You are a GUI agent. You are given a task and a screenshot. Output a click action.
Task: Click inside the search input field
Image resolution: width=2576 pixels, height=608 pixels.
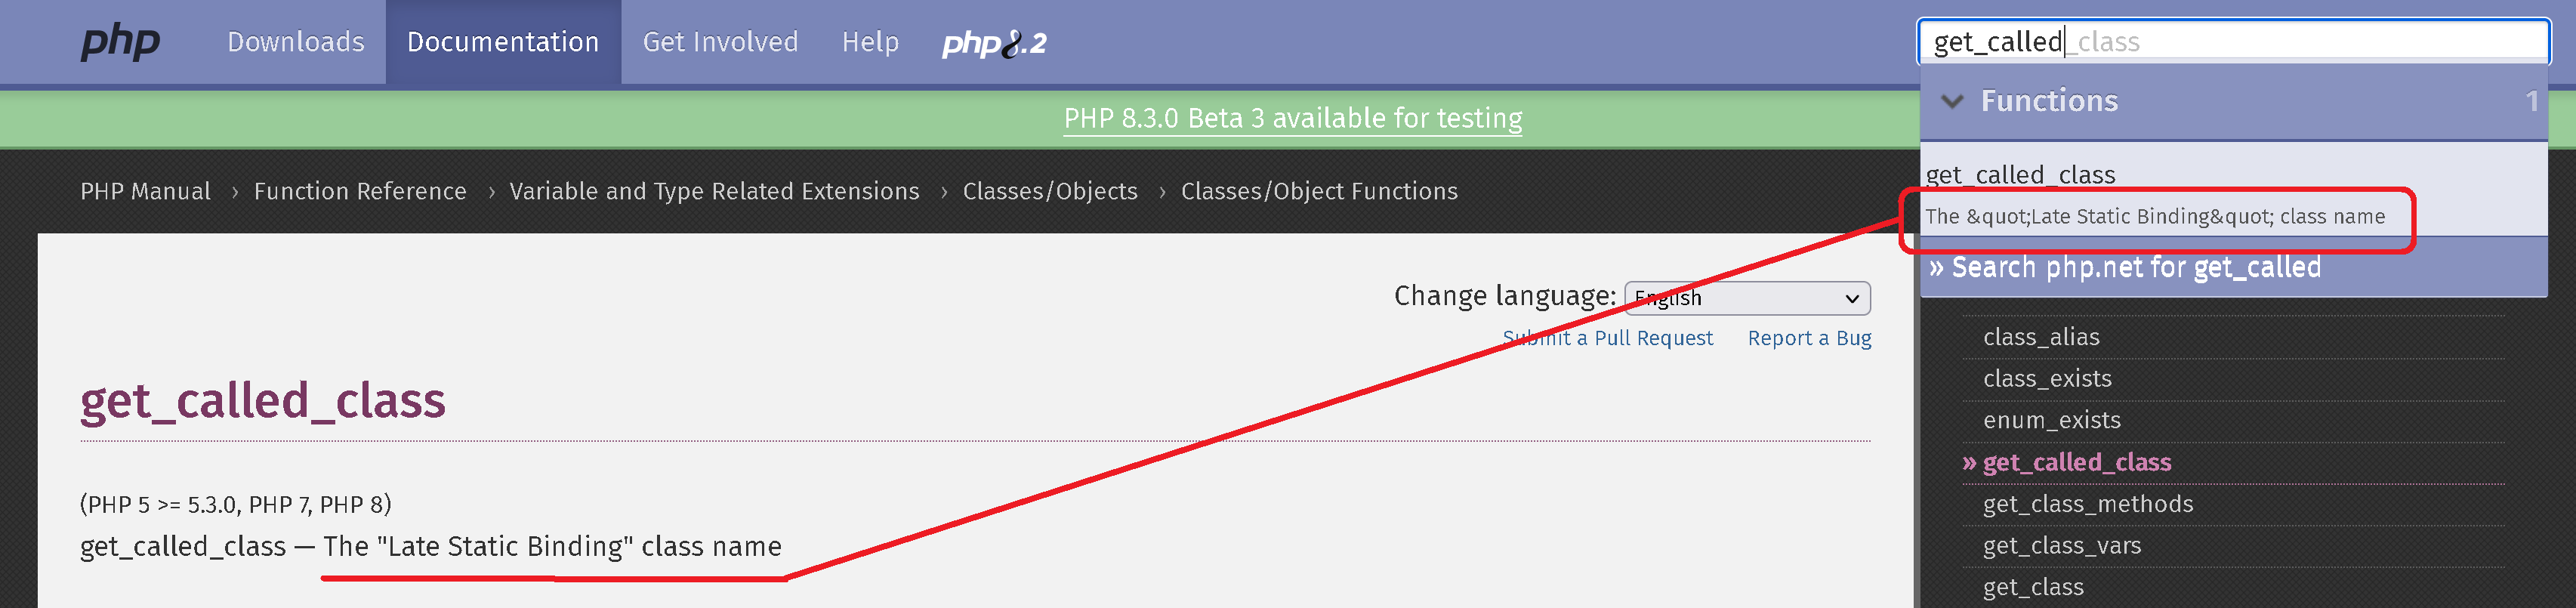[x=2230, y=41]
